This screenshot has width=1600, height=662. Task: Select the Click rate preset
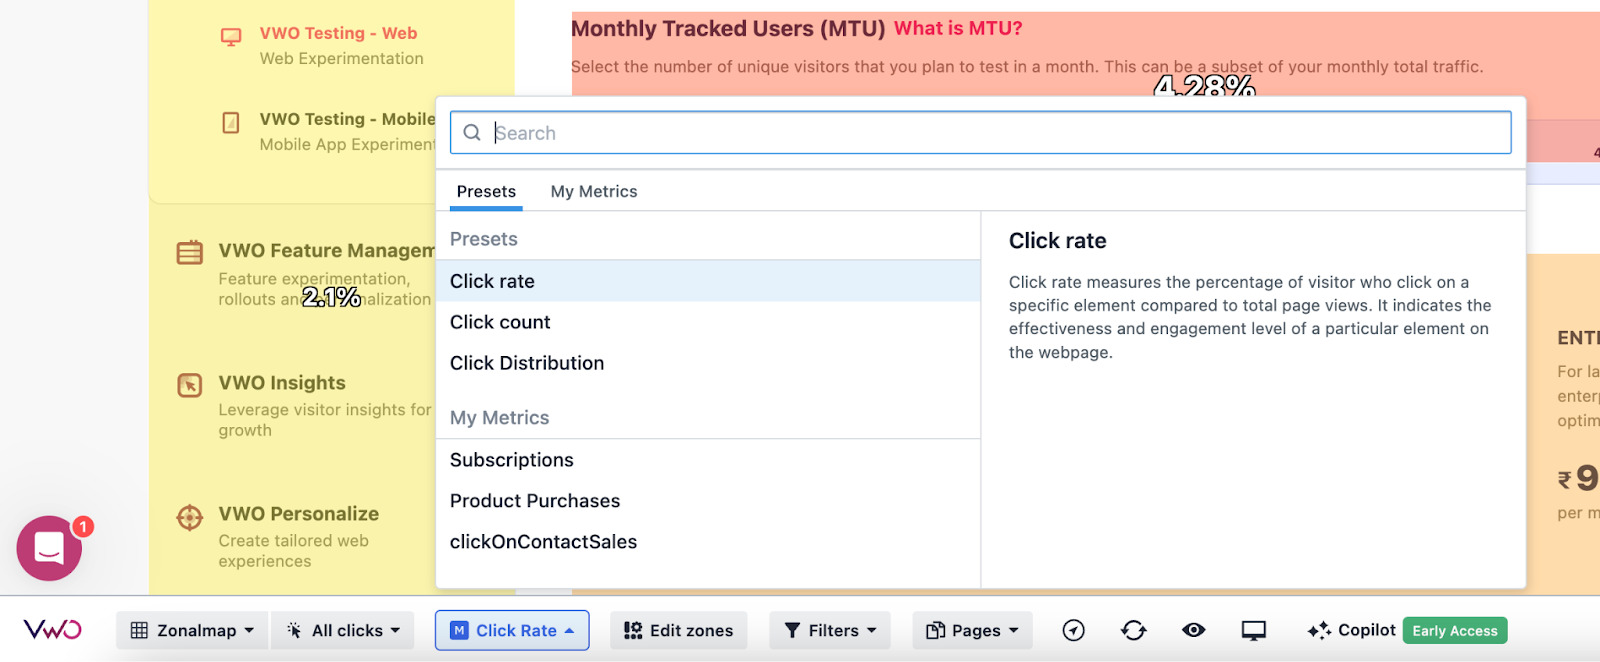coord(708,281)
